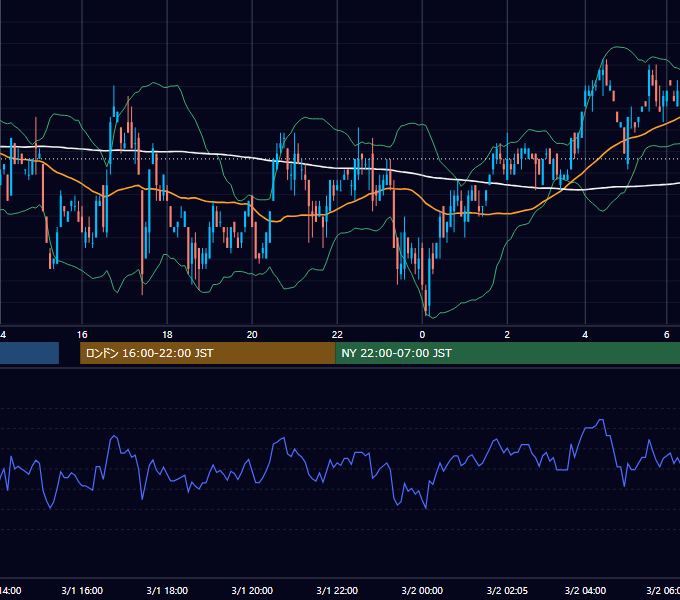Click the 22 hour label on price chart axis
Screen dimensions: 680x600
tap(337, 335)
